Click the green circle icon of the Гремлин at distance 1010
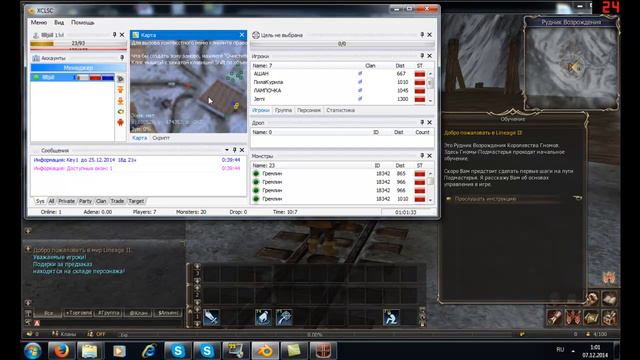Viewport: 640px width, 360px height. point(256,199)
